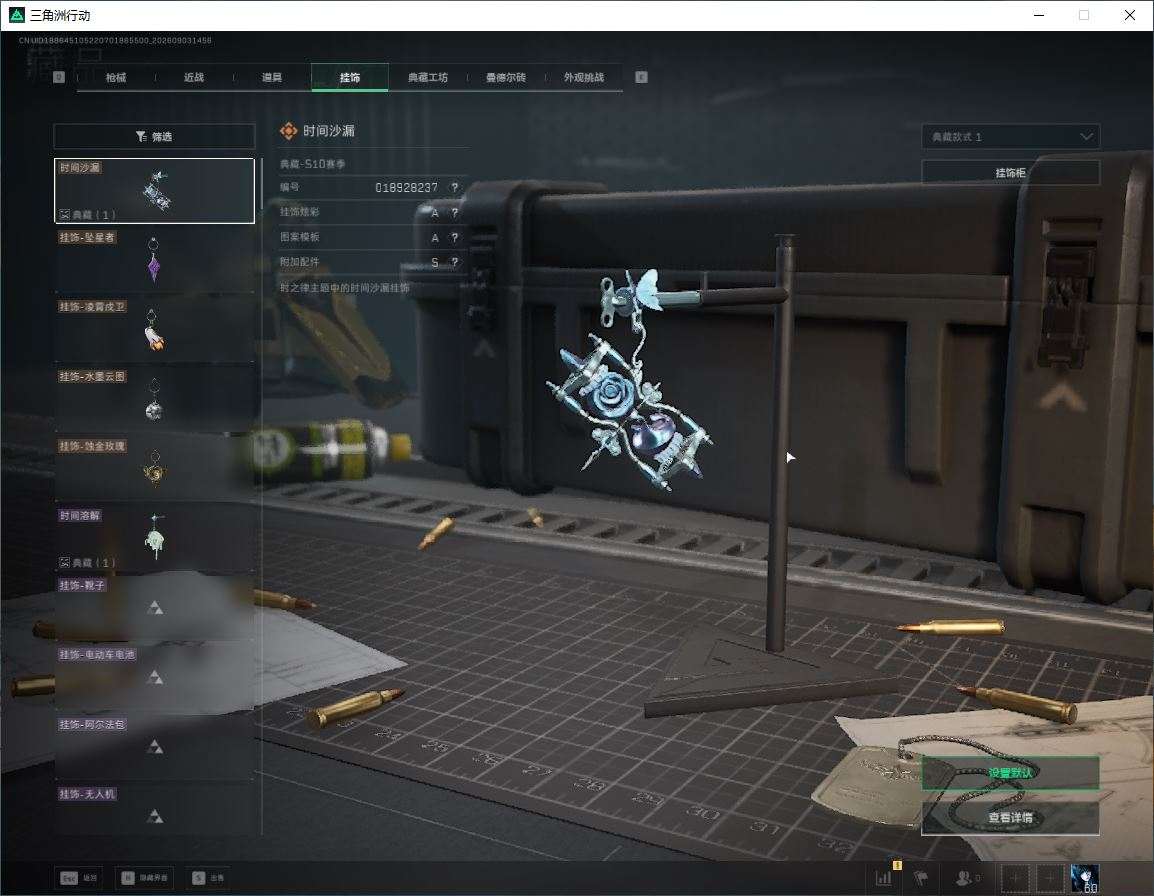Click the 典藏-S10赛季 label

click(x=312, y=163)
